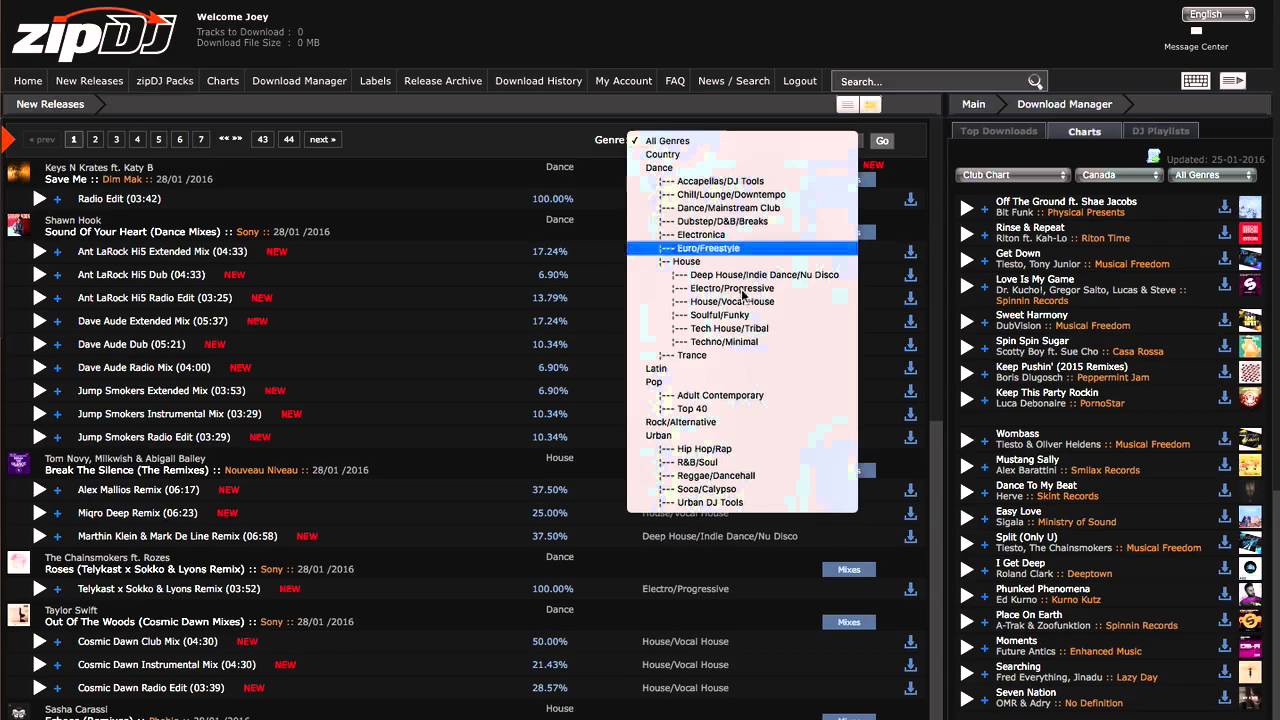Add Cosmic Dawn Club Mix with plus icon
The width and height of the screenshot is (1280, 720).
click(57, 642)
